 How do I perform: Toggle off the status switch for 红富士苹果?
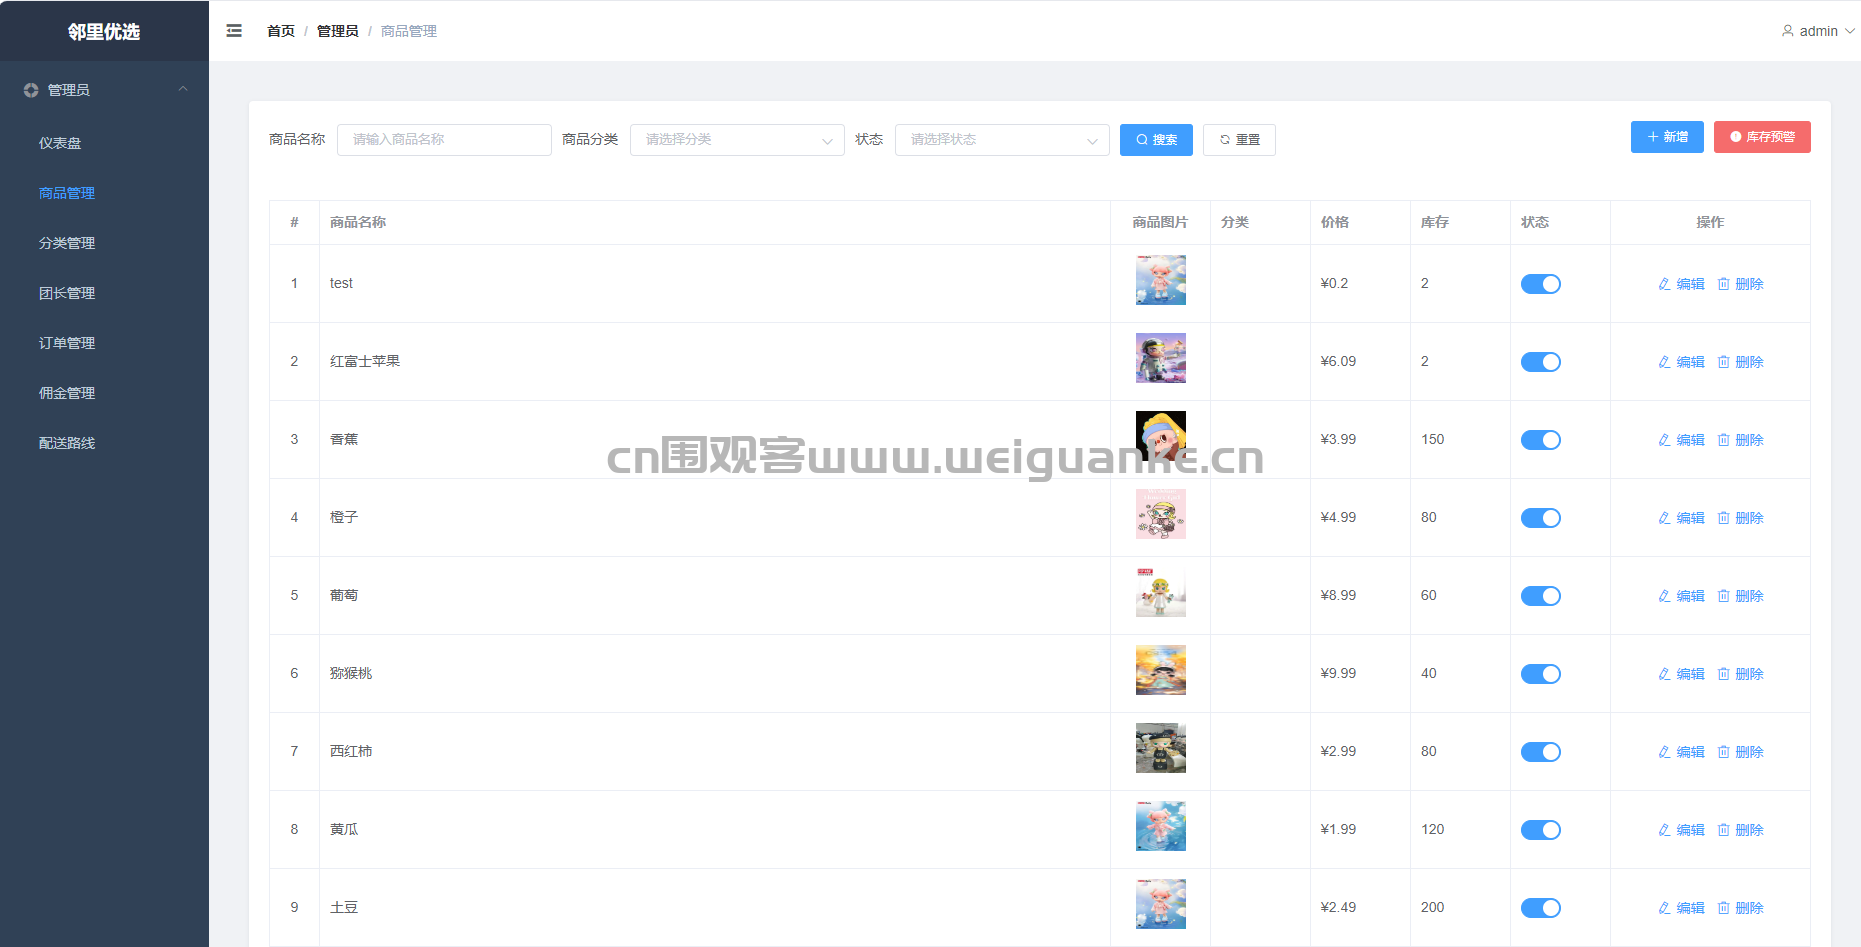(x=1540, y=362)
